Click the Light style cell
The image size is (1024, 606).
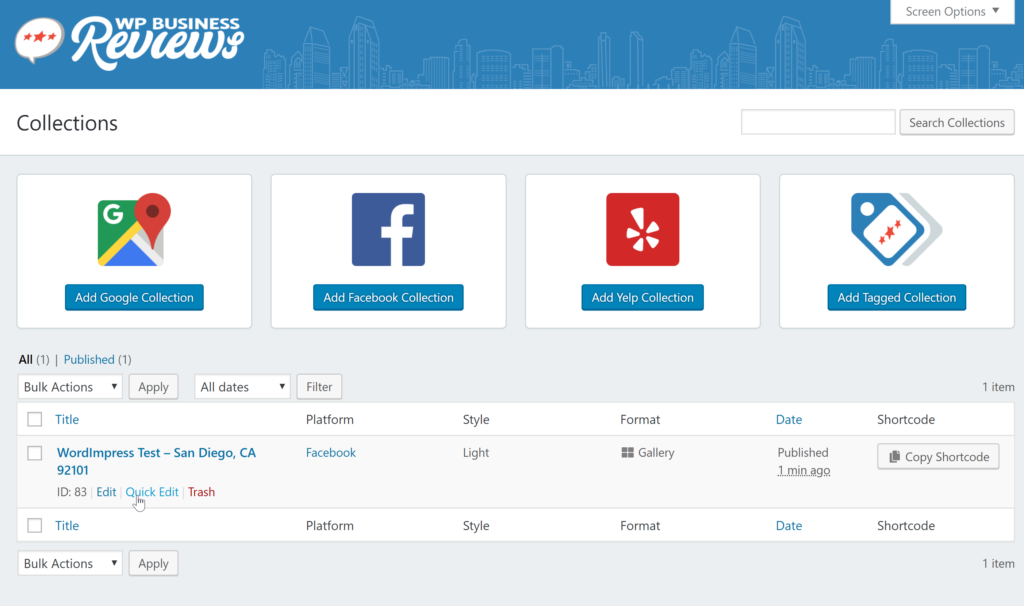click(x=476, y=453)
